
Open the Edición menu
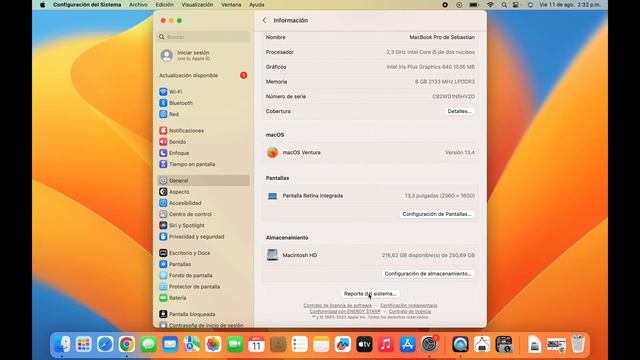[164, 5]
